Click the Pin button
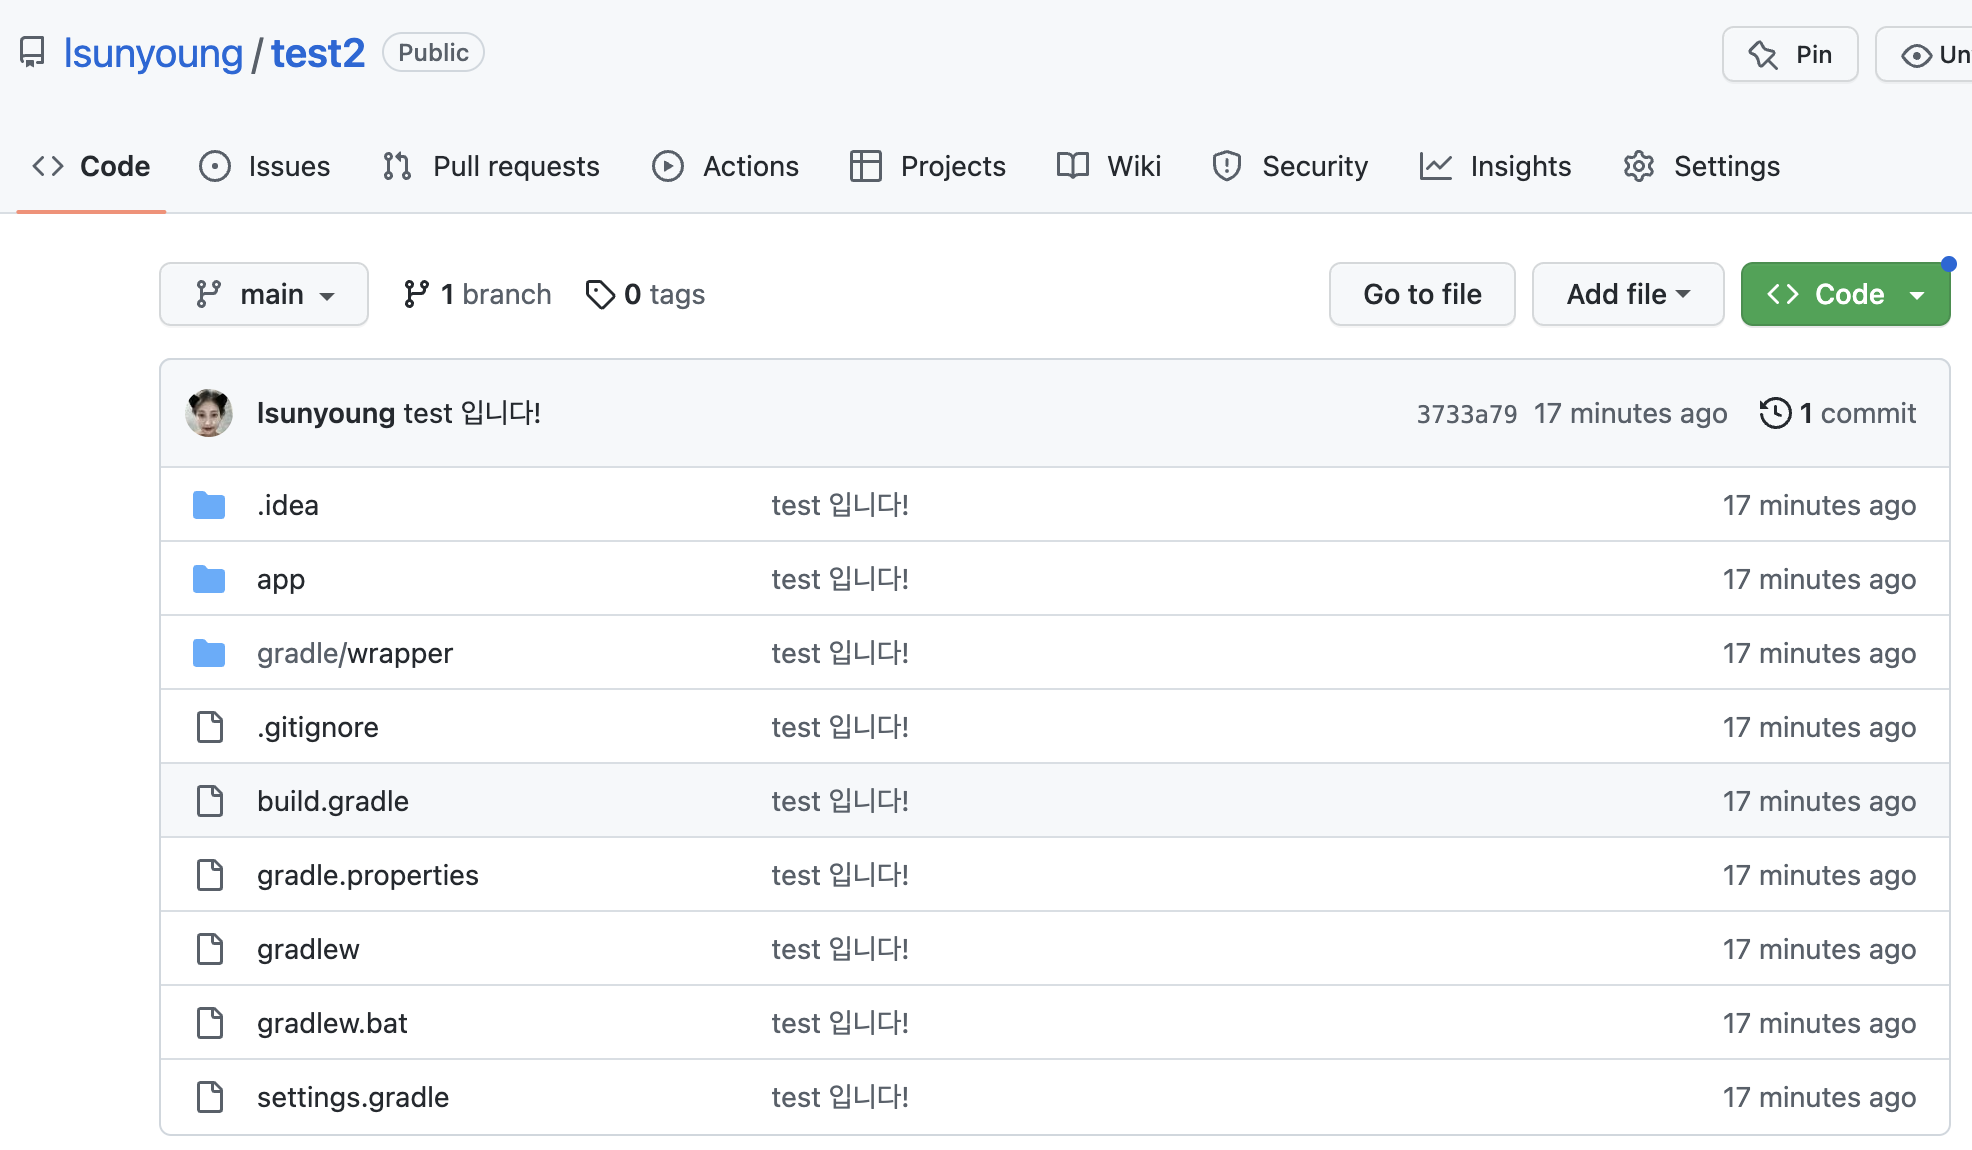This screenshot has width=1972, height=1150. tap(1789, 54)
